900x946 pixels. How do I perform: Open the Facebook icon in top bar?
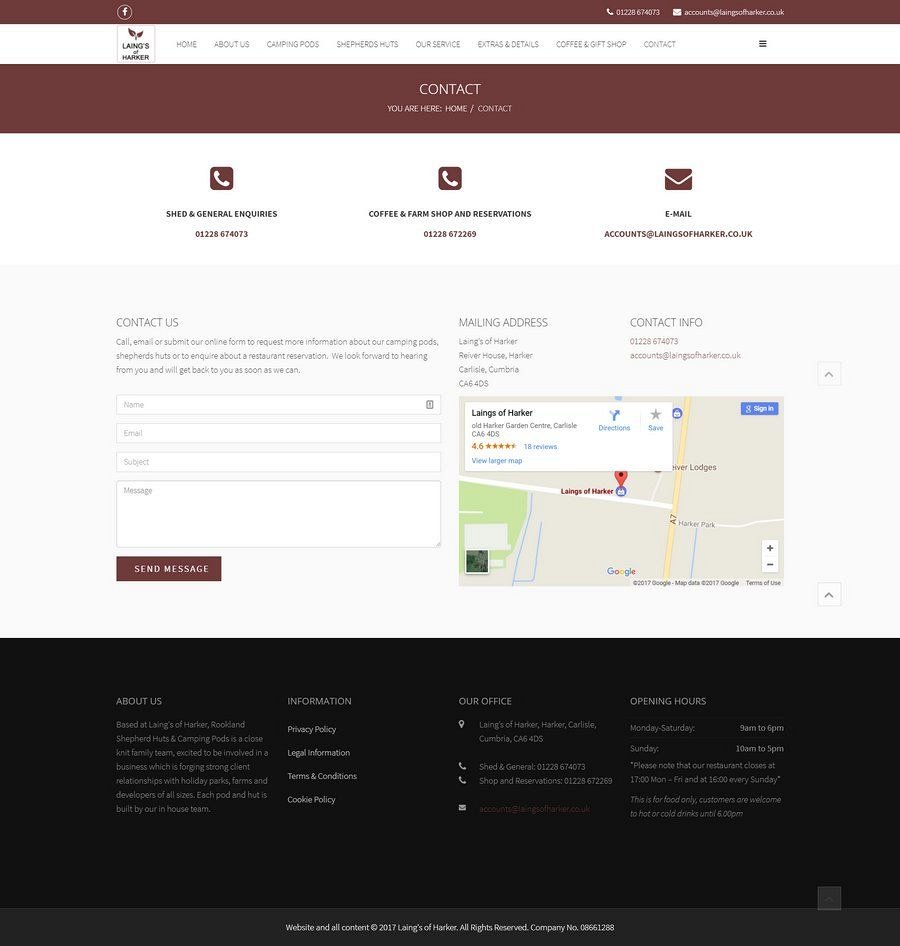[125, 12]
